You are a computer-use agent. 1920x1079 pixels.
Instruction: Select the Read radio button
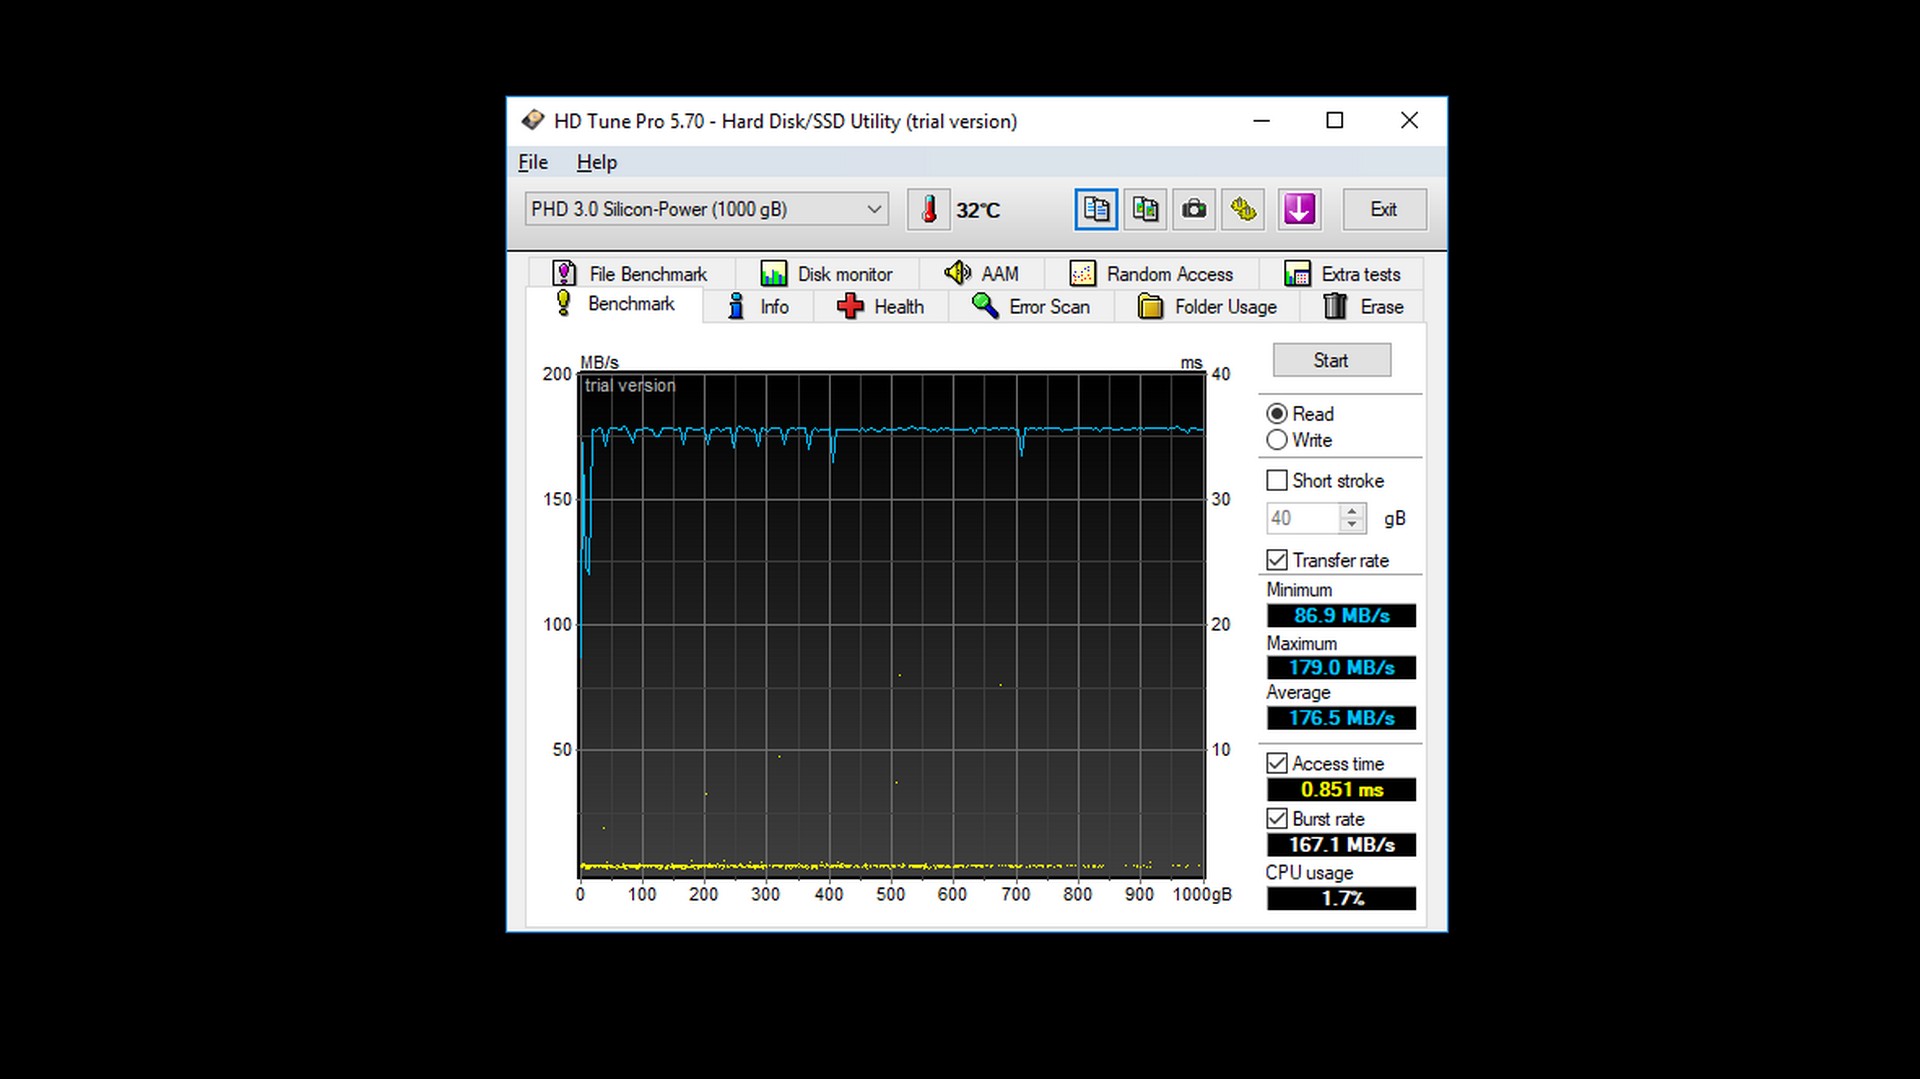pos(1277,414)
